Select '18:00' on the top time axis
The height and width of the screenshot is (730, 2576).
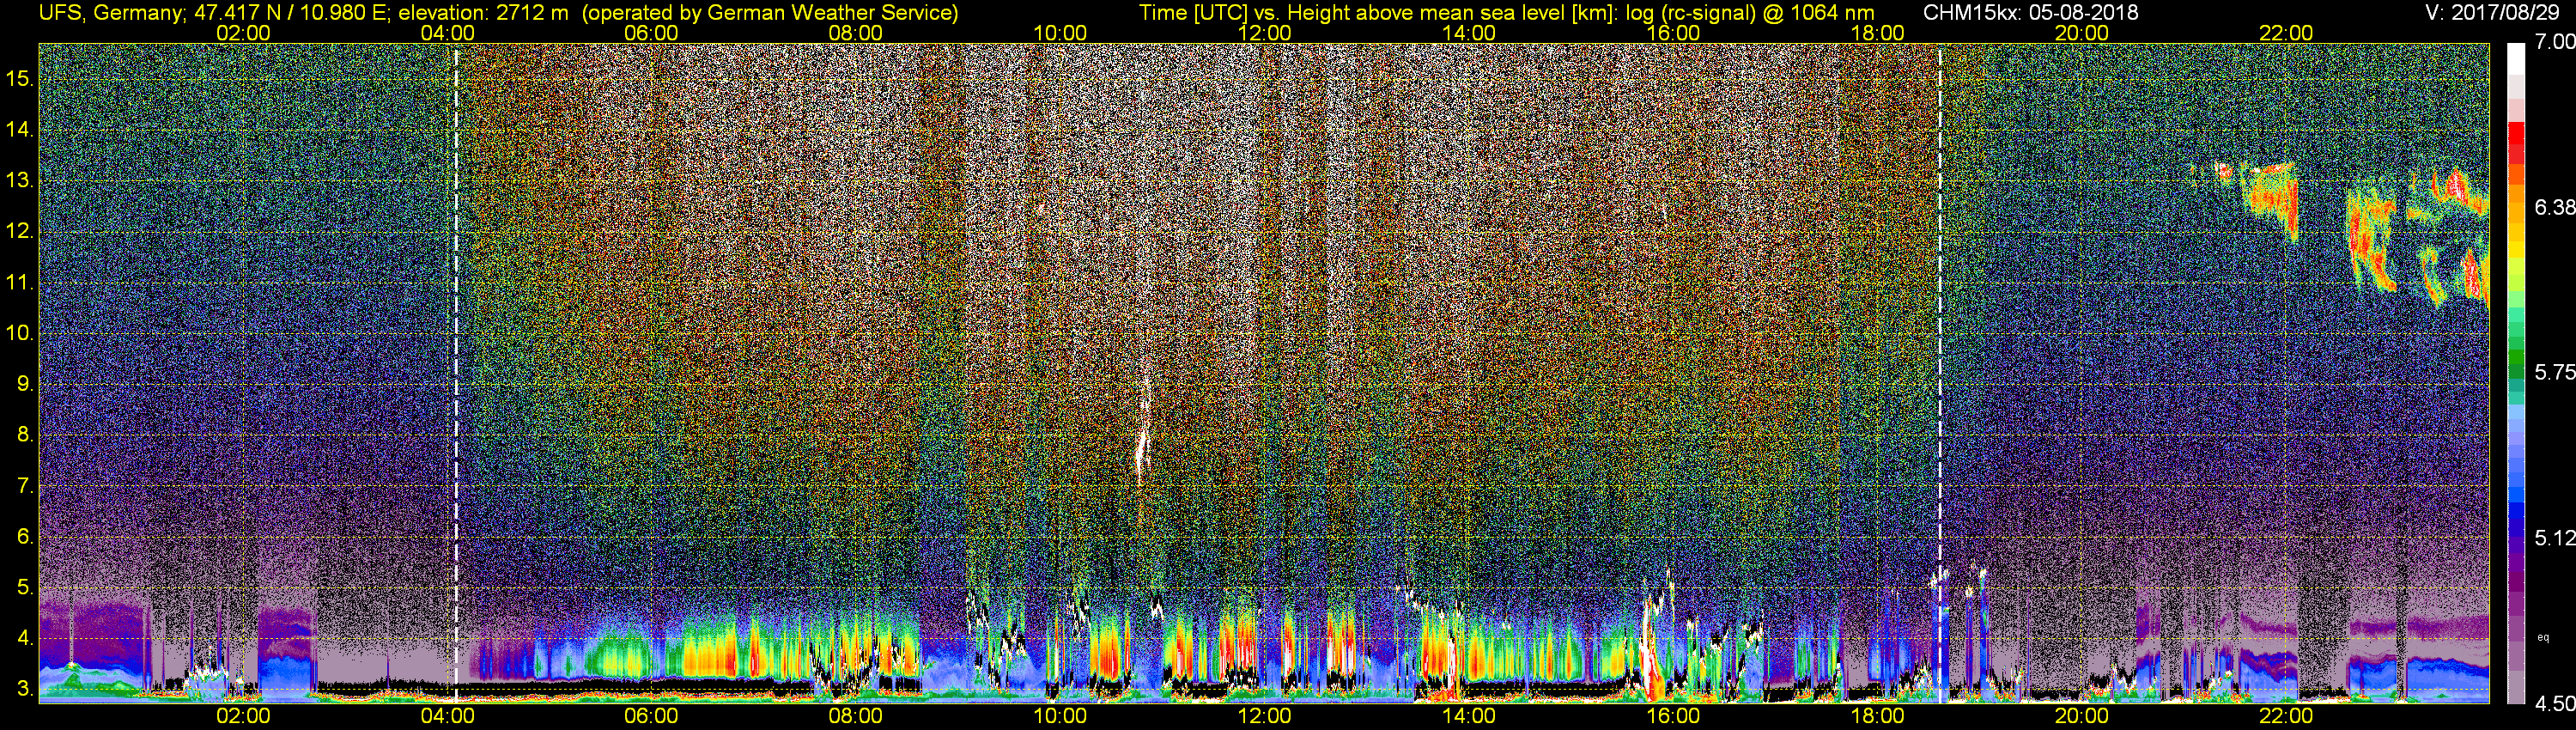tap(1877, 33)
